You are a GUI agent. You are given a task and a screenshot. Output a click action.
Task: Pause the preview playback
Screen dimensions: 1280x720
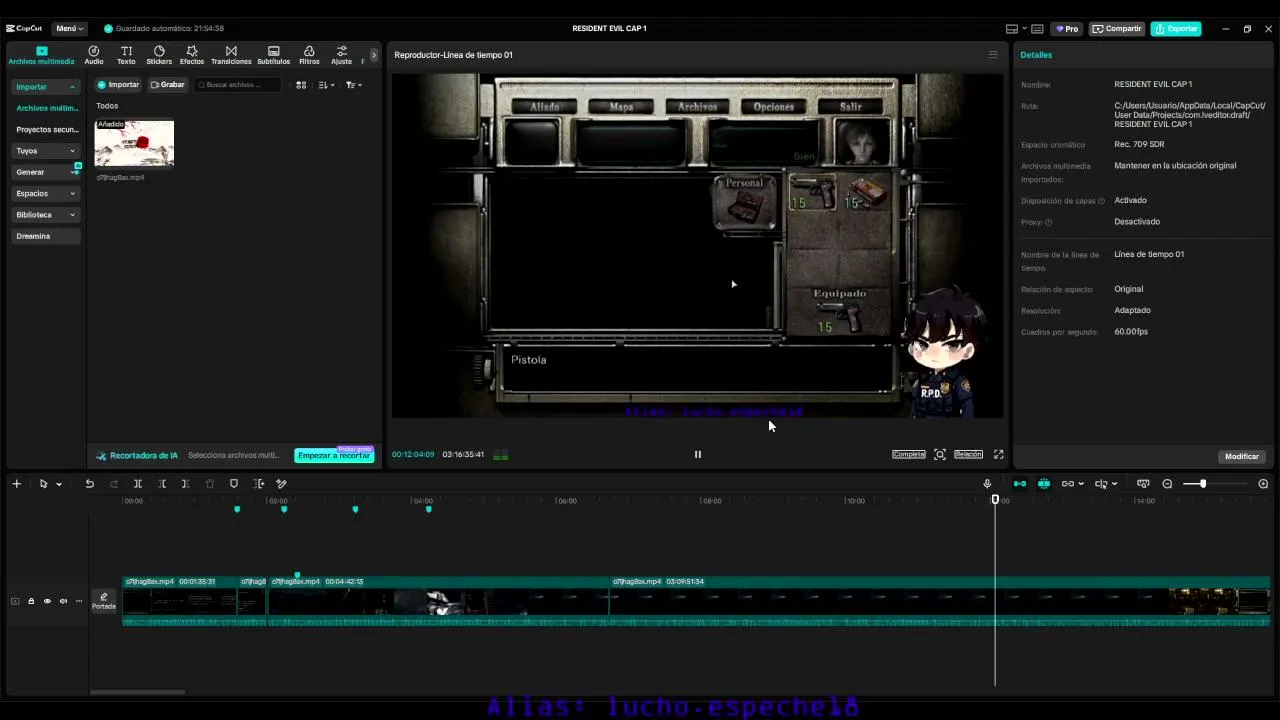coord(698,454)
